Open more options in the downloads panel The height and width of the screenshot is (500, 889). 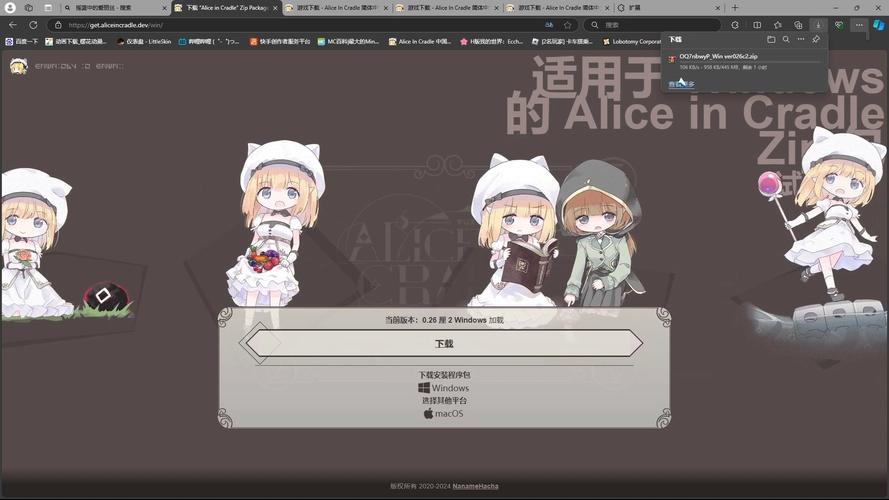point(801,39)
